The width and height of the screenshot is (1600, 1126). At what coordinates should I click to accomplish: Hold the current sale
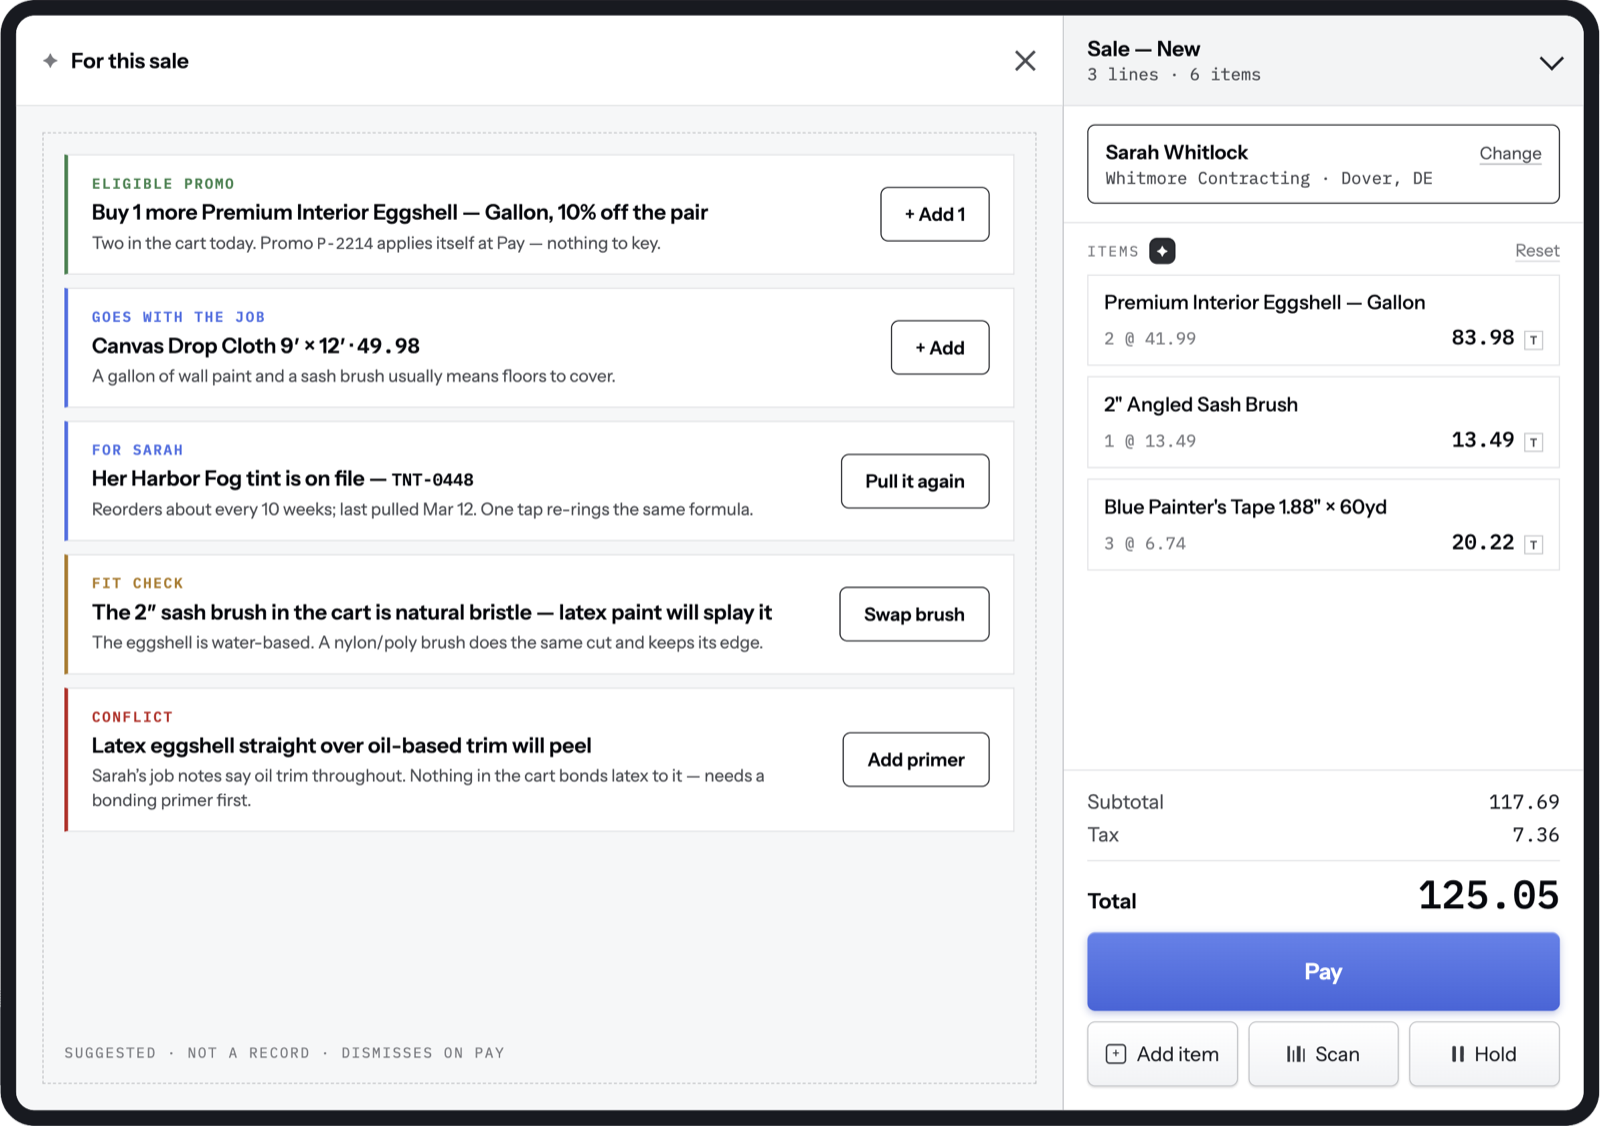pyautogui.click(x=1484, y=1054)
